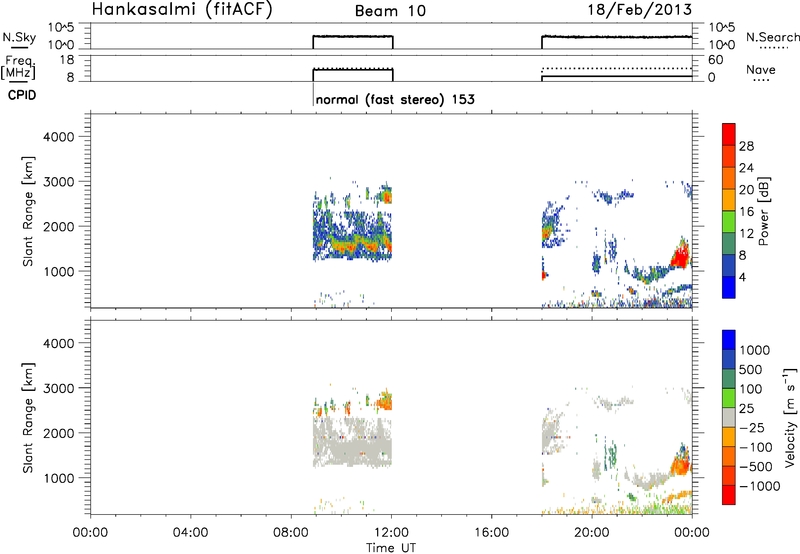The width and height of the screenshot is (800, 554).
Task: Click the Hankasalmi (fitACF) plot title
Action: tap(182, 10)
